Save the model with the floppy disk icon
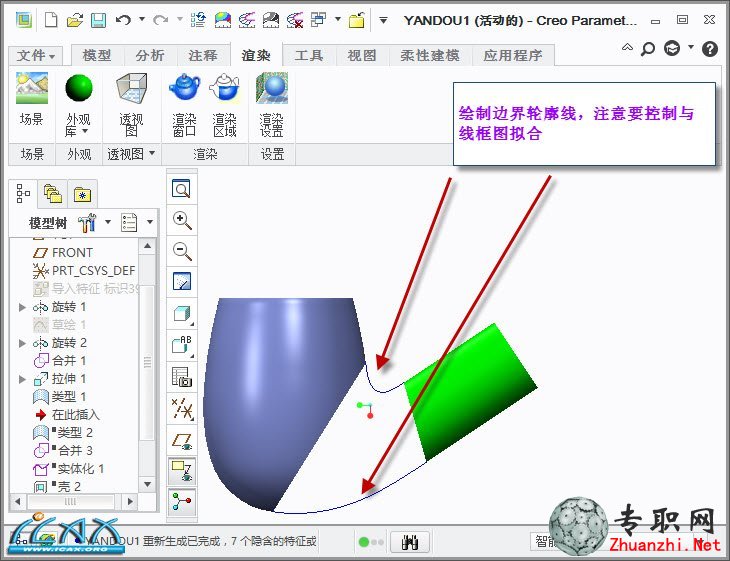This screenshot has height=561, width=730. [x=98, y=20]
